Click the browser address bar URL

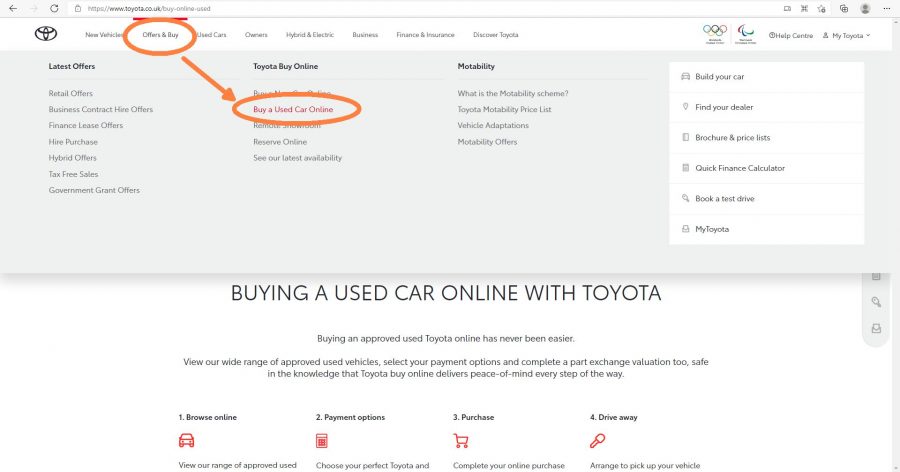click(x=149, y=9)
